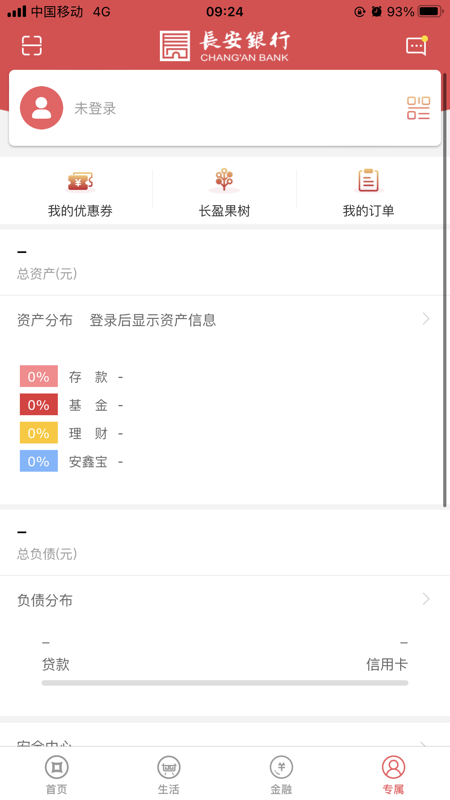Viewport: 450px width, 800px height.
Task: Tap the Chang'an Bank logo
Action: [x=225, y=46]
